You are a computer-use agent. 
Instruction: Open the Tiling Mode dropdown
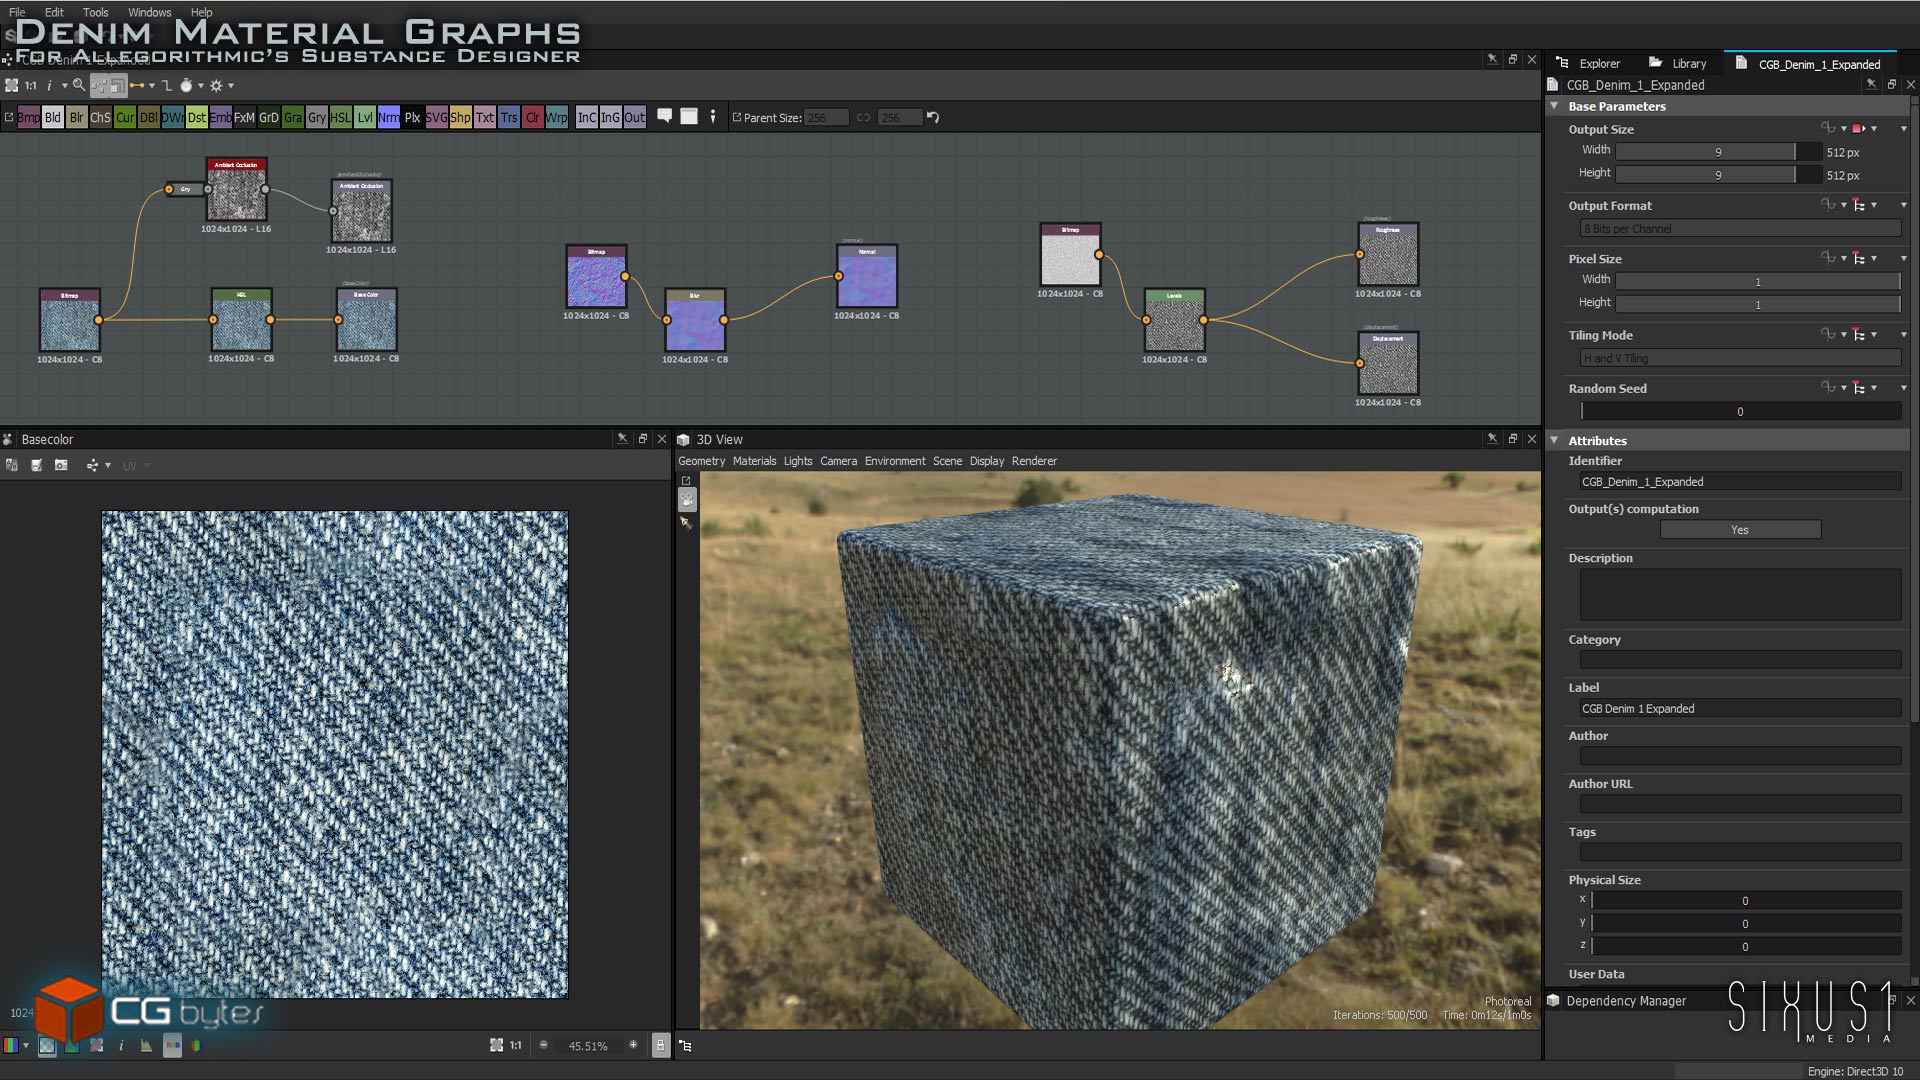[x=1740, y=358]
